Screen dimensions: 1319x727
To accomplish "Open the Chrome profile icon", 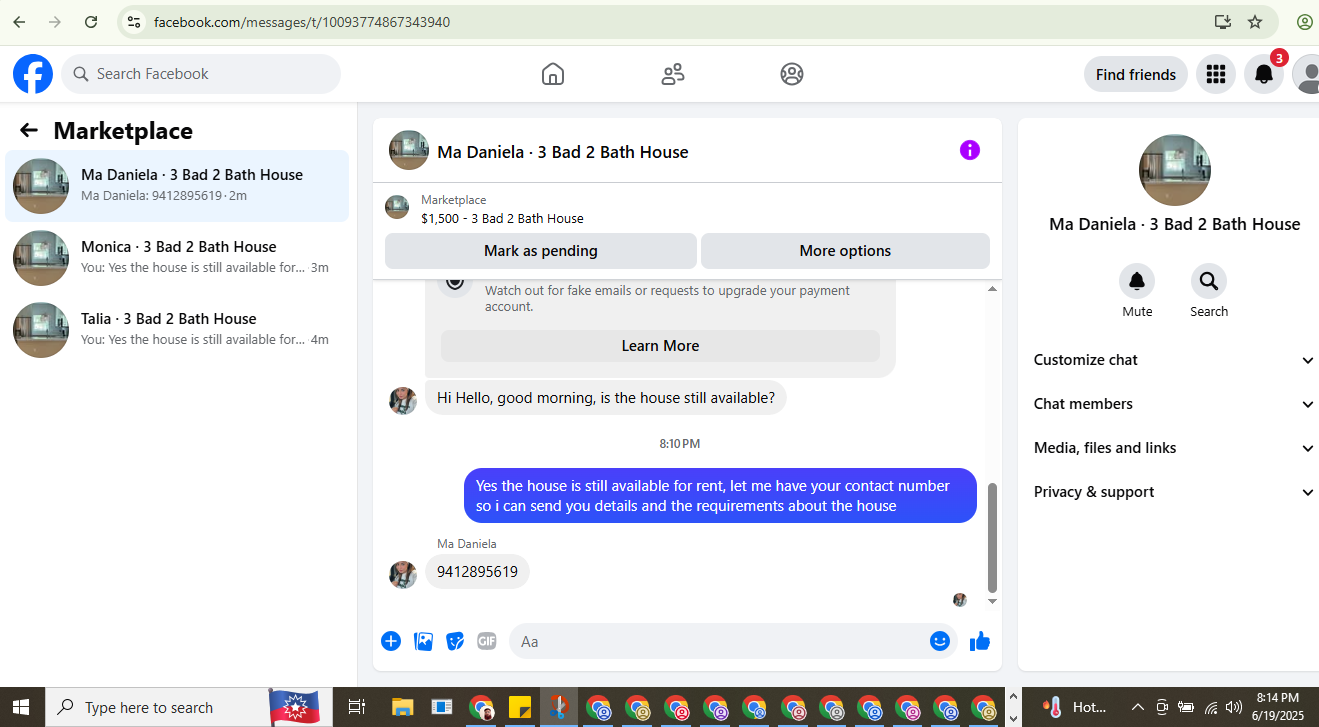I will pos(1305,22).
